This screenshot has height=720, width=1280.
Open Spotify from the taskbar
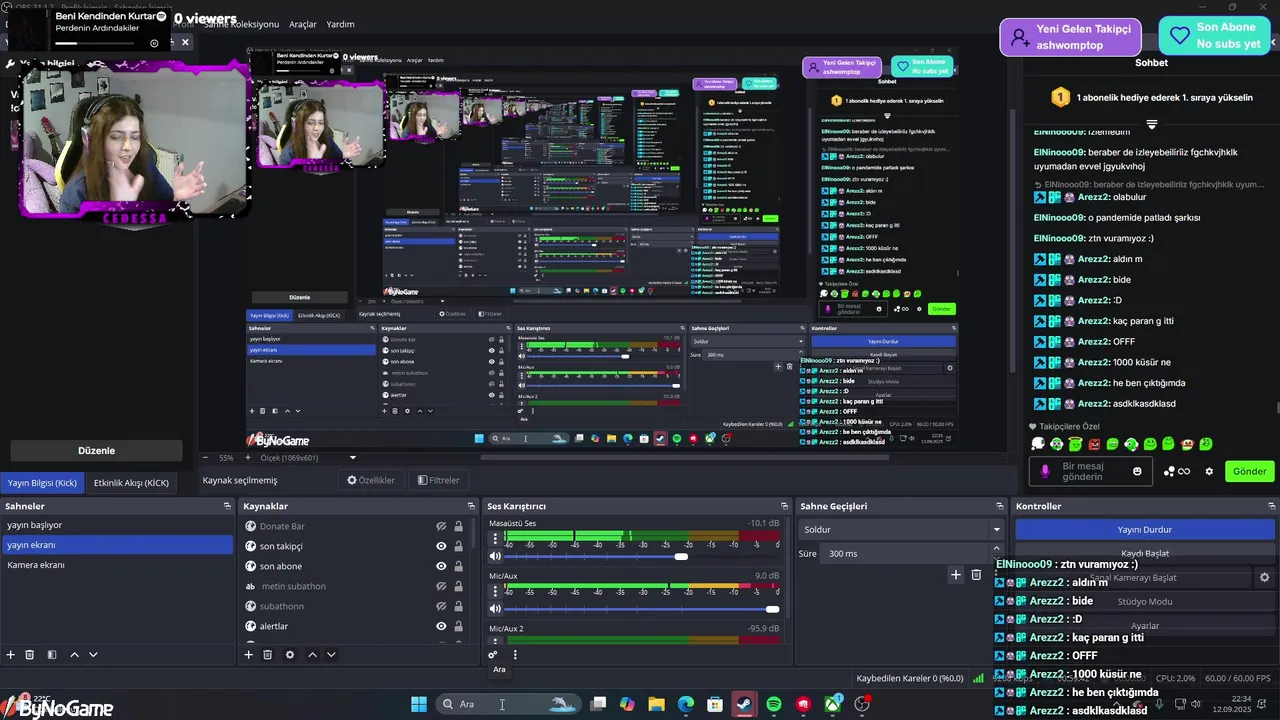[x=773, y=704]
